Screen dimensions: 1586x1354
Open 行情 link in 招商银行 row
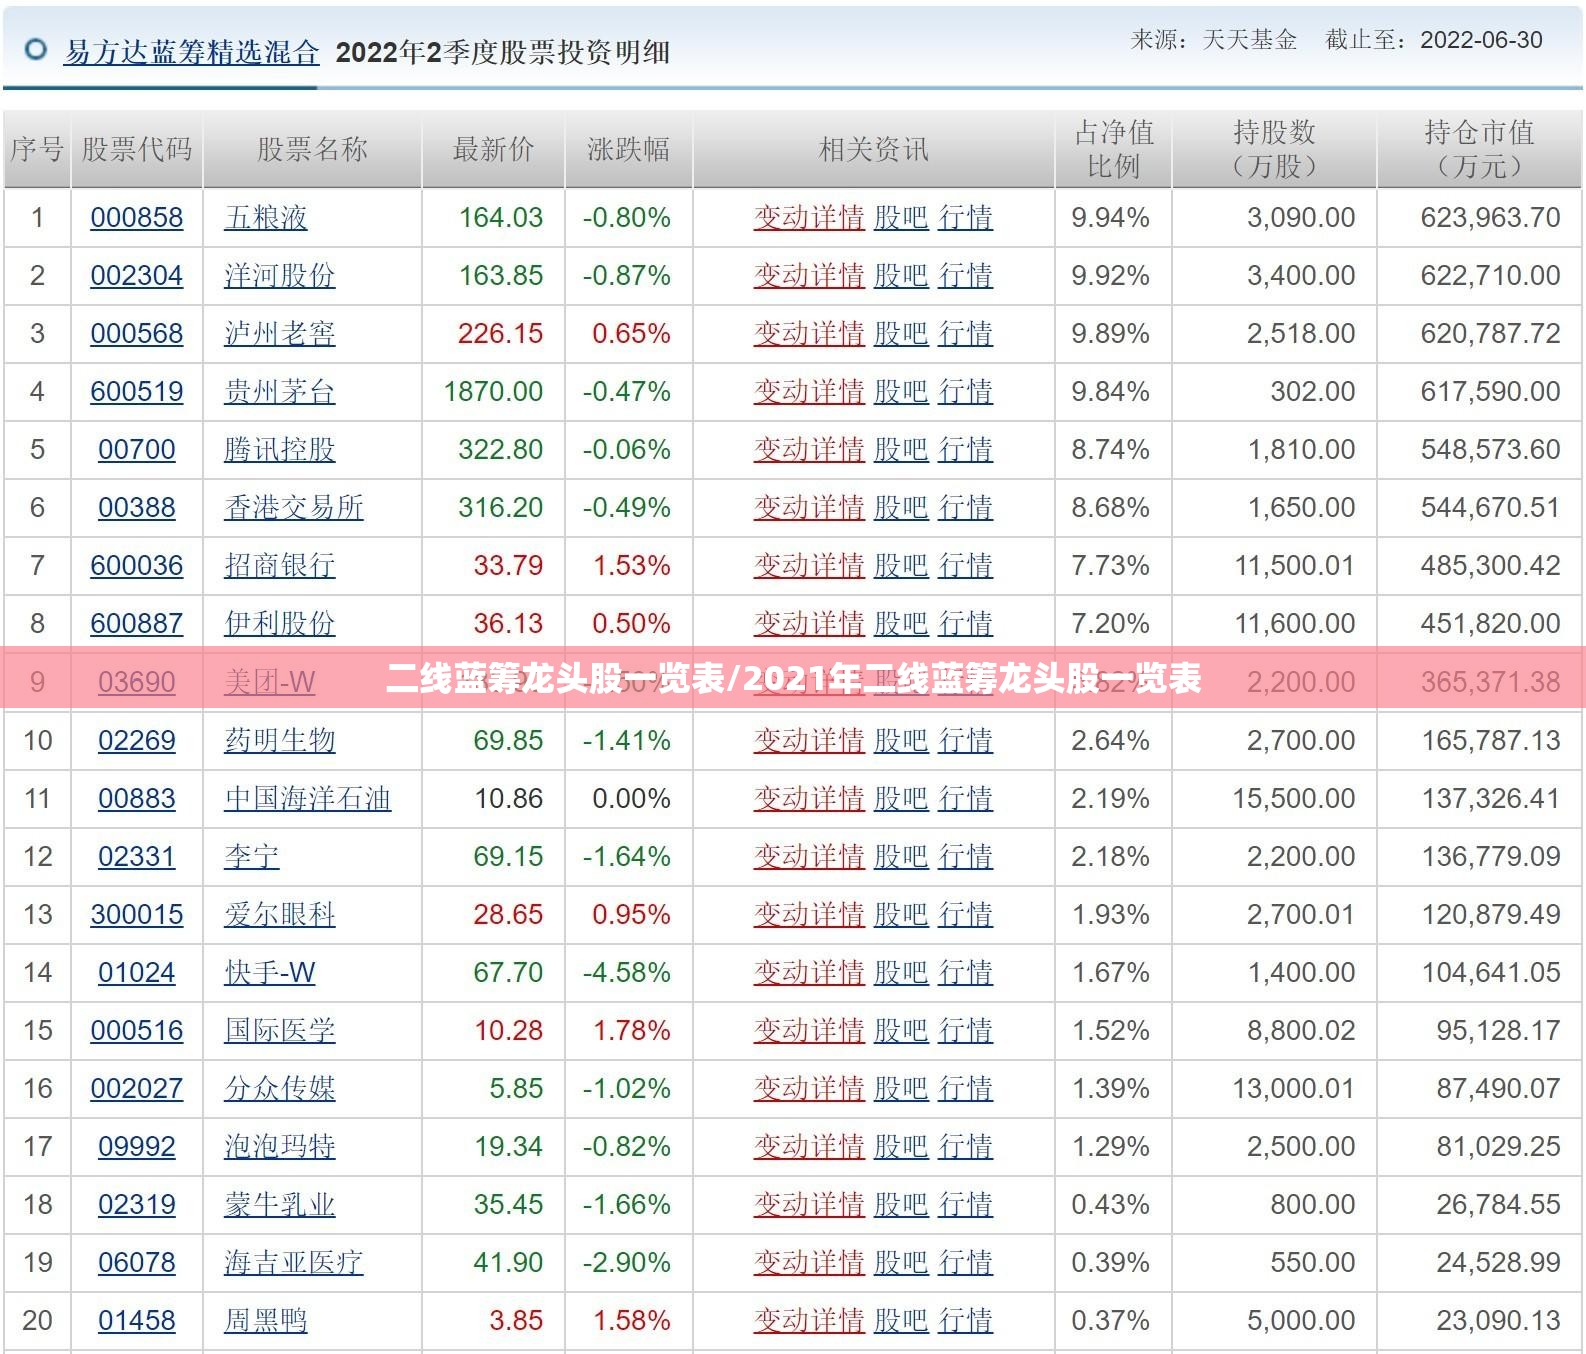tap(965, 565)
